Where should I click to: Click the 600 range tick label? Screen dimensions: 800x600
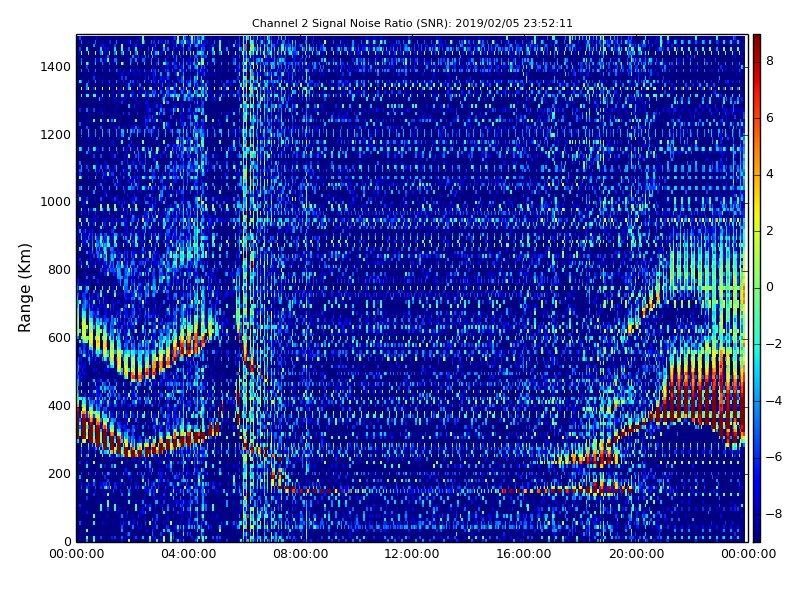59,338
